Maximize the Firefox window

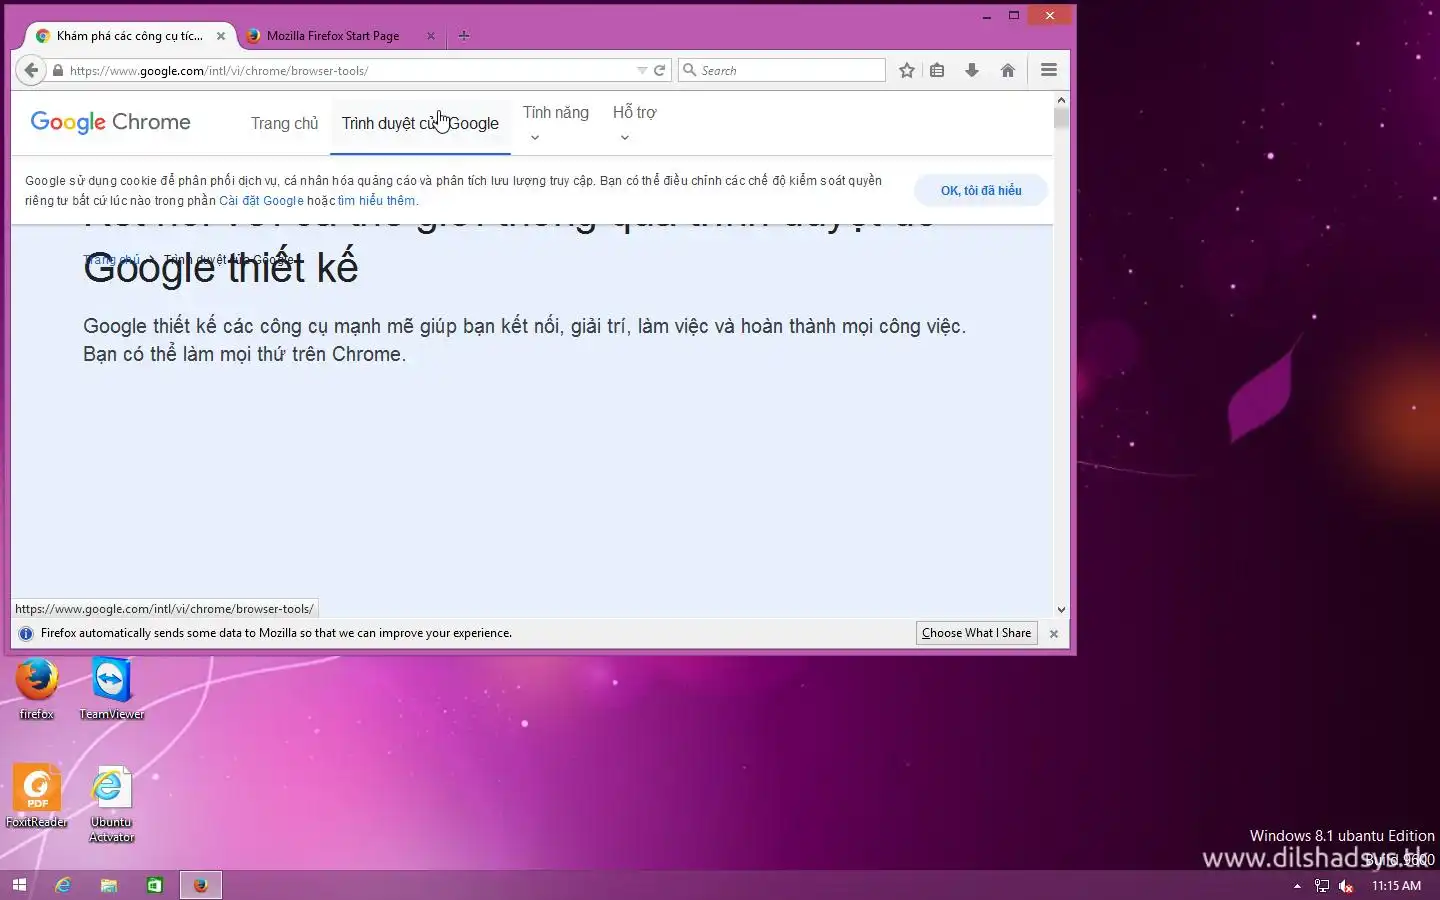point(1013,16)
